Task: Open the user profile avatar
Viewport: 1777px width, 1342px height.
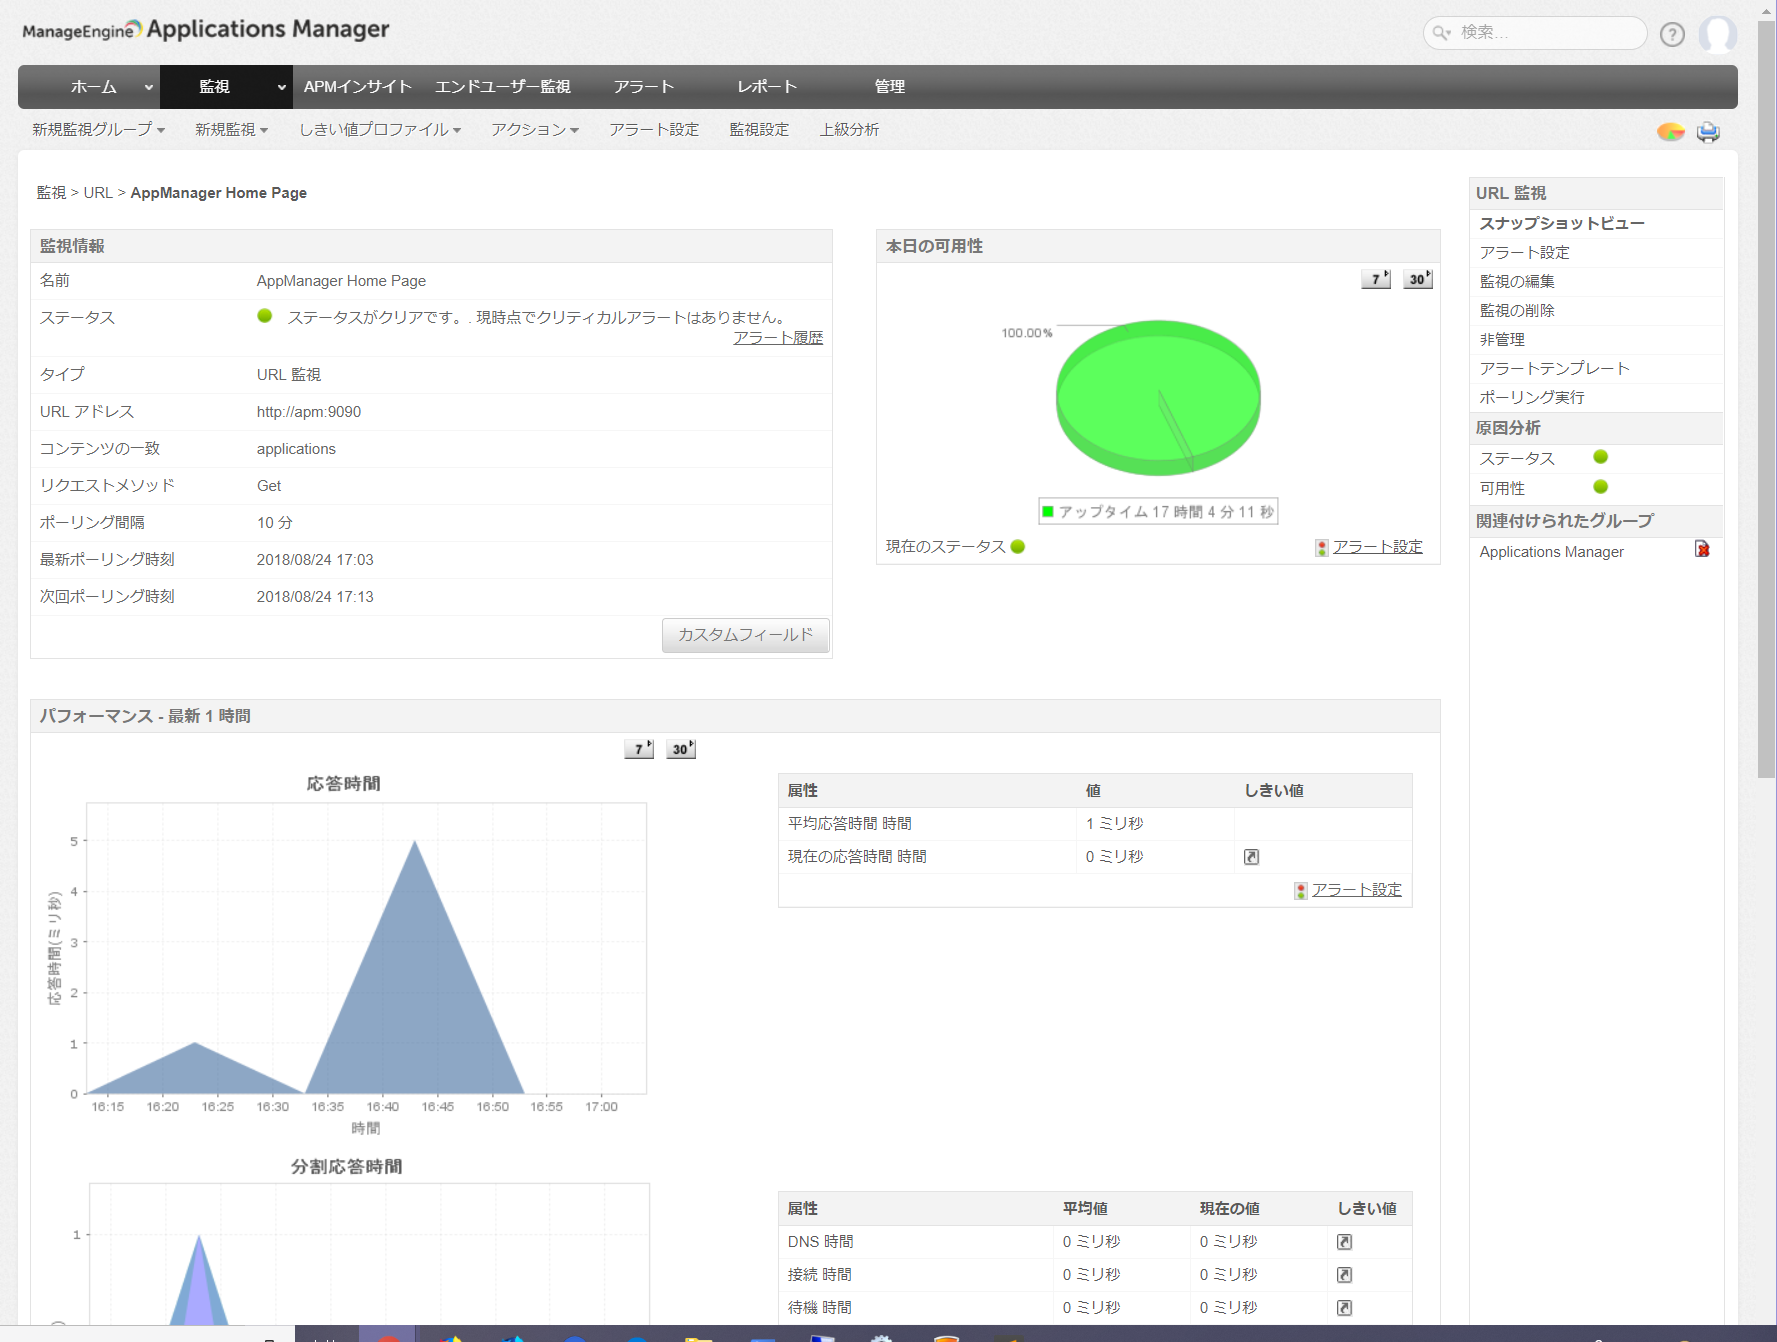Action: tap(1717, 34)
